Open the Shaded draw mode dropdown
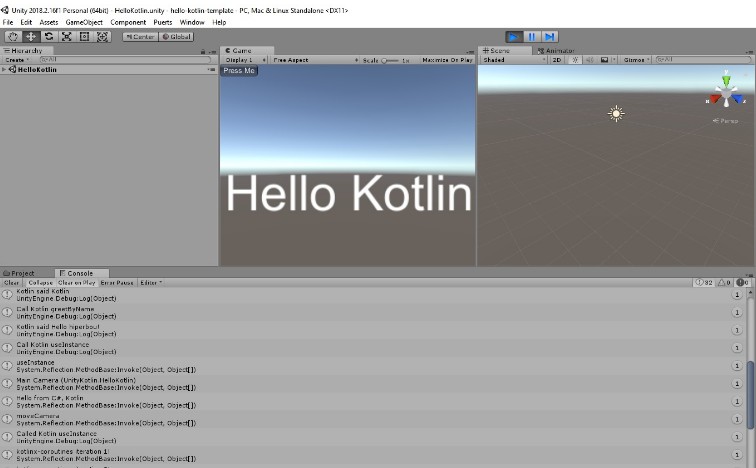Screen dimensions: 756x468 pyautogui.click(x=514, y=60)
